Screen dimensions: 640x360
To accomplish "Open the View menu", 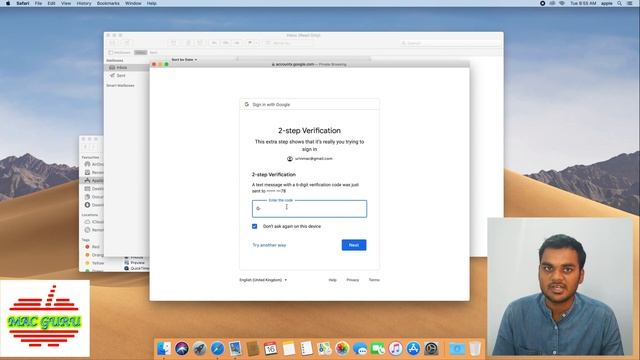I will click(x=66, y=3).
